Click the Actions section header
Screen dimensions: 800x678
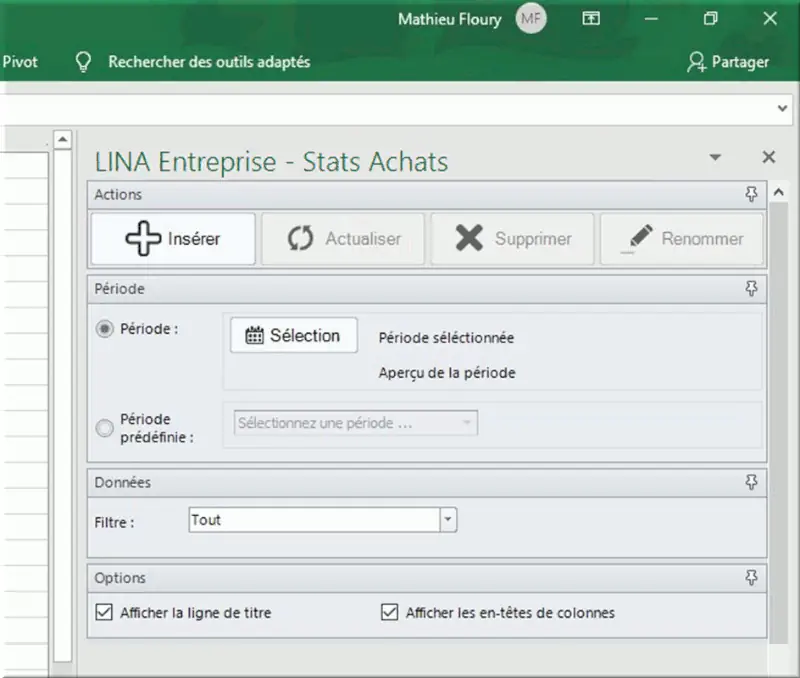pos(427,194)
